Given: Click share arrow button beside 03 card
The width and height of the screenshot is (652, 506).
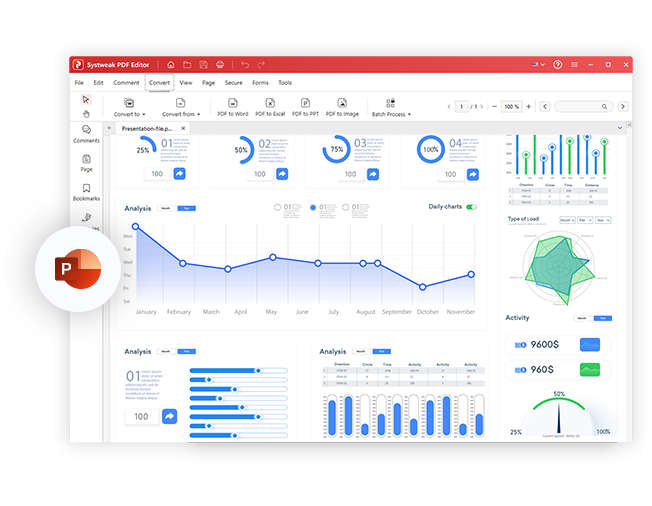Looking at the screenshot, I should pos(373,174).
